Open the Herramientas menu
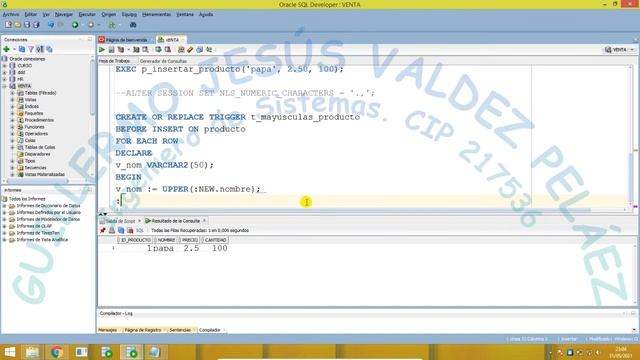Screen dimensions: 640x360 coord(156,14)
